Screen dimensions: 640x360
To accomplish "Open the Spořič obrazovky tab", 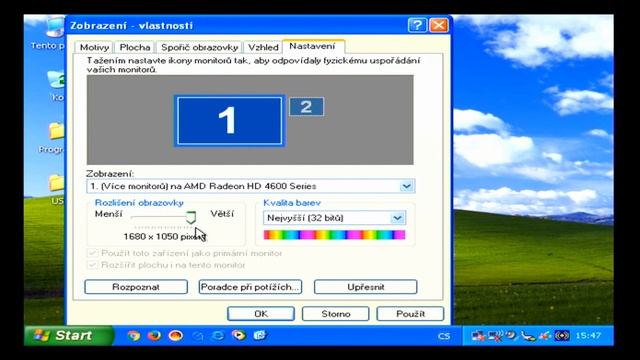I will coord(199,47).
